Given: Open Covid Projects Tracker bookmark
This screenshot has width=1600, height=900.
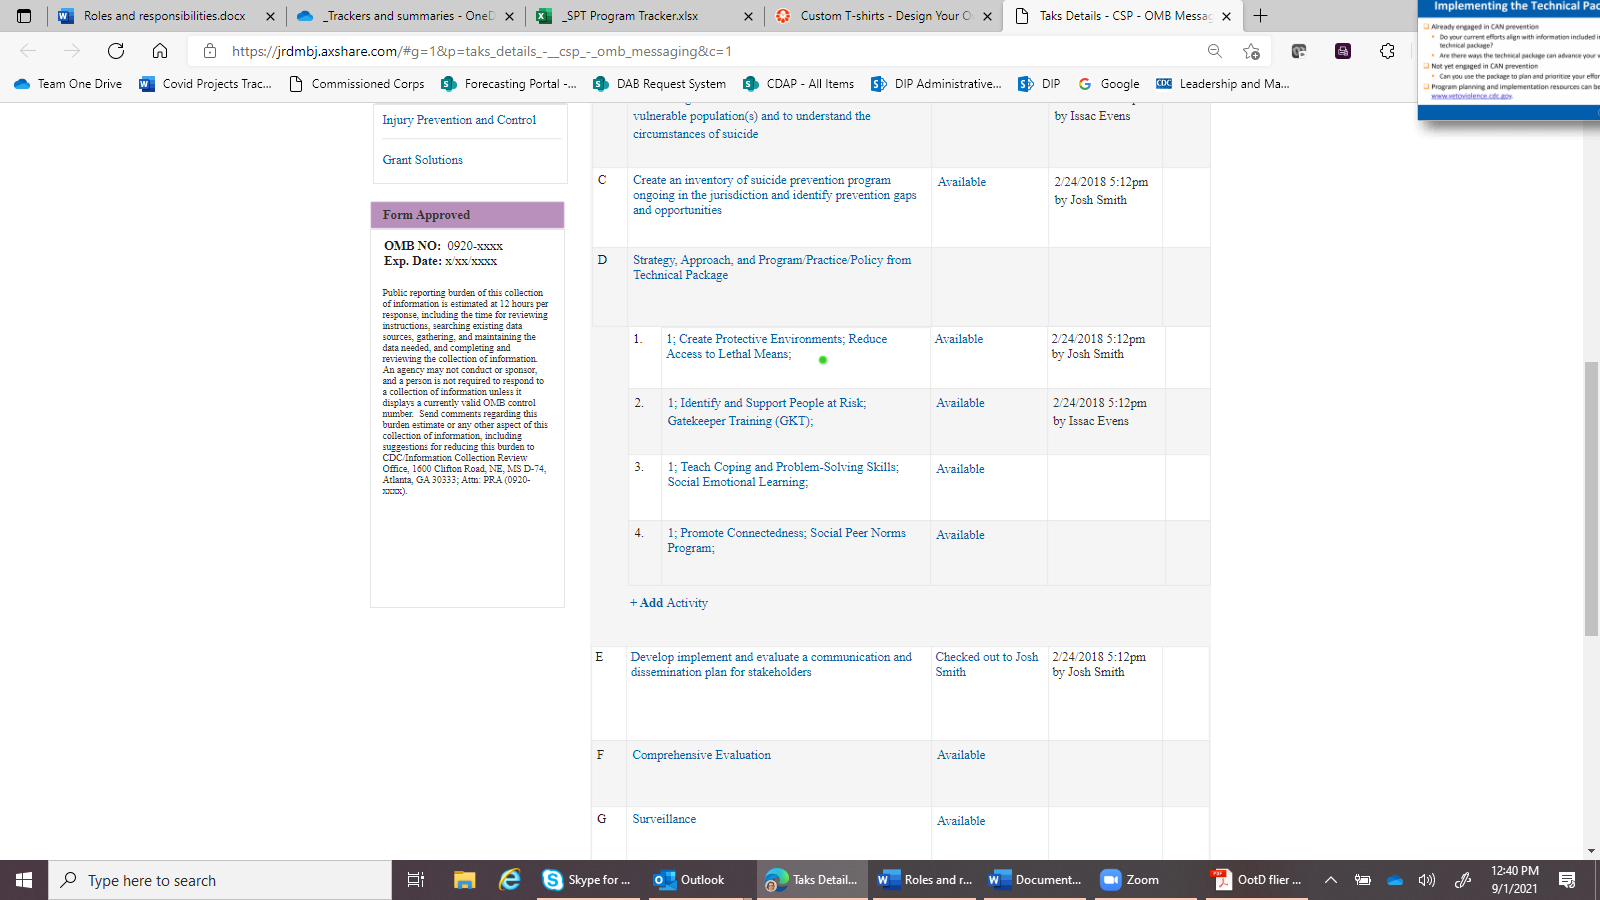Looking at the screenshot, I should coord(205,84).
